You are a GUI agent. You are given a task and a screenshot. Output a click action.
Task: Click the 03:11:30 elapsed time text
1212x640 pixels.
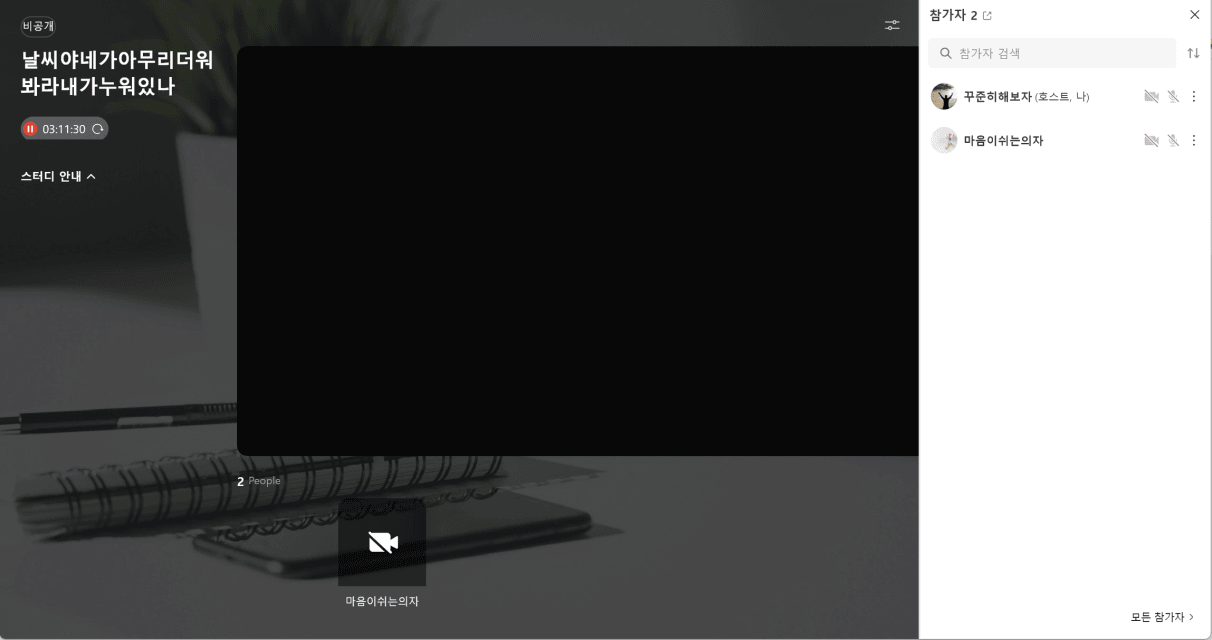pyautogui.click(x=64, y=129)
